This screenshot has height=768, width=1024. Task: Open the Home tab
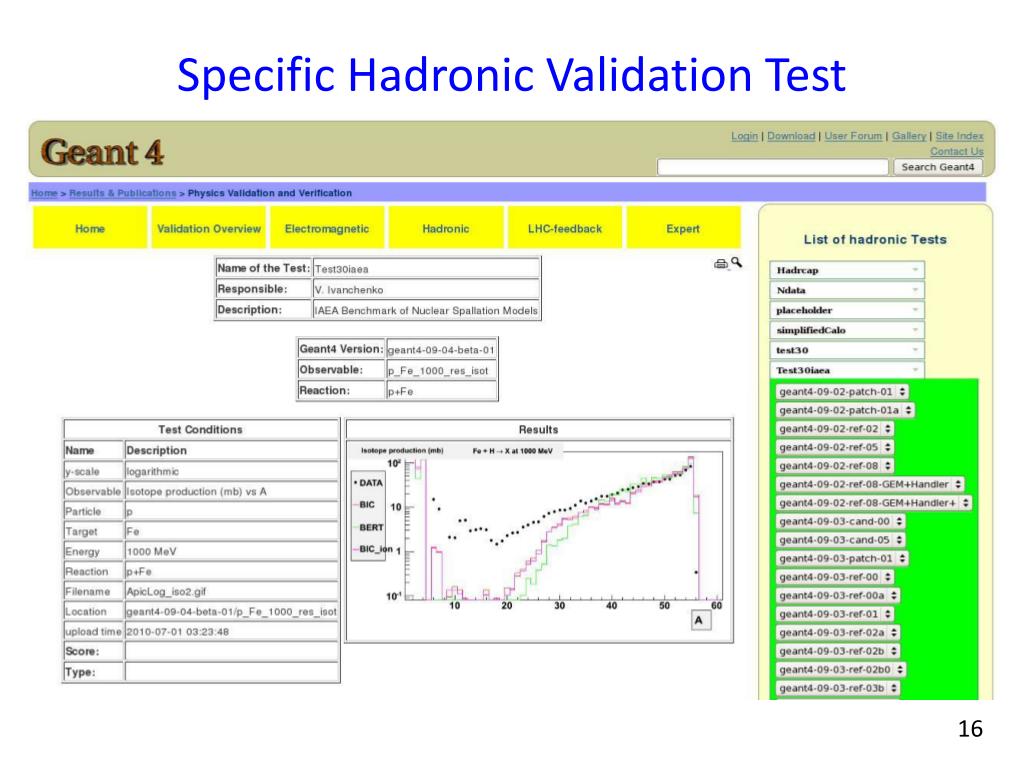coord(90,229)
